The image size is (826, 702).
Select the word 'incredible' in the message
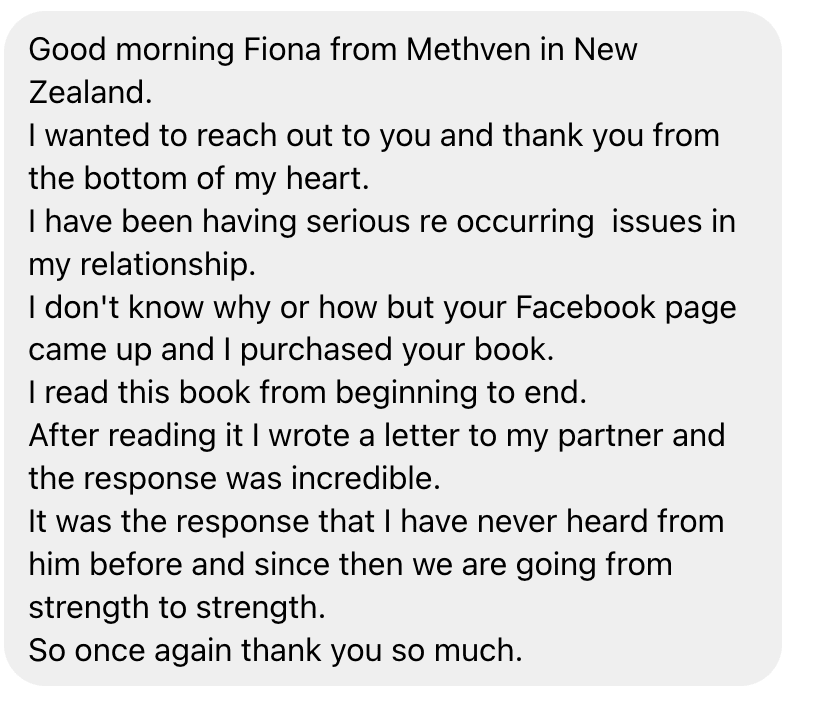[x=363, y=479]
